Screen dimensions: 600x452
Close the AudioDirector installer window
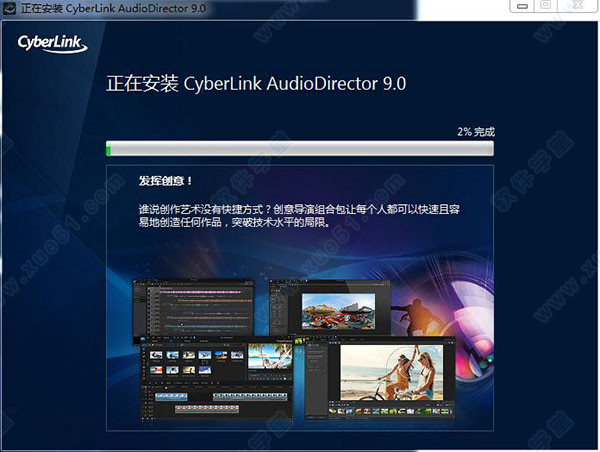click(577, 6)
